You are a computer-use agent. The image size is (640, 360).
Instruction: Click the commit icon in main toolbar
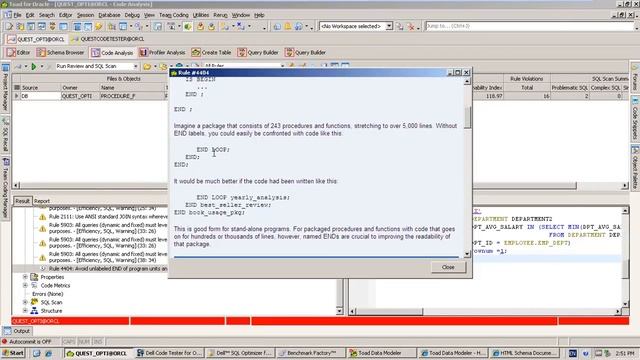tap(200, 27)
